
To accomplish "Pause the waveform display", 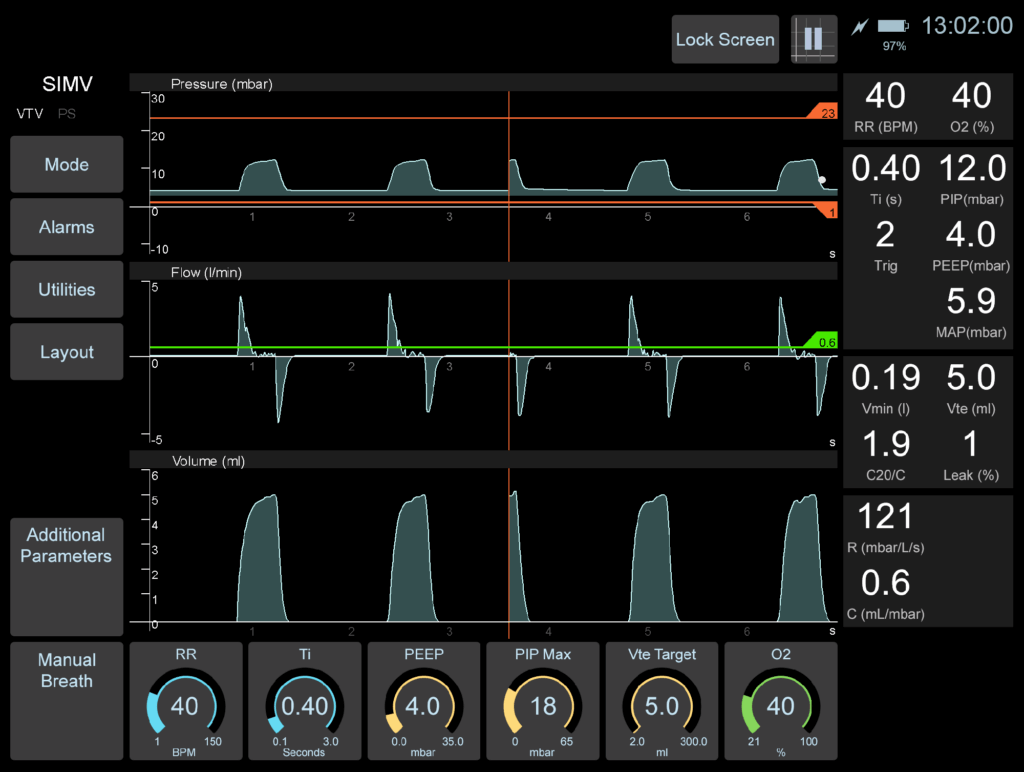I will [x=813, y=39].
